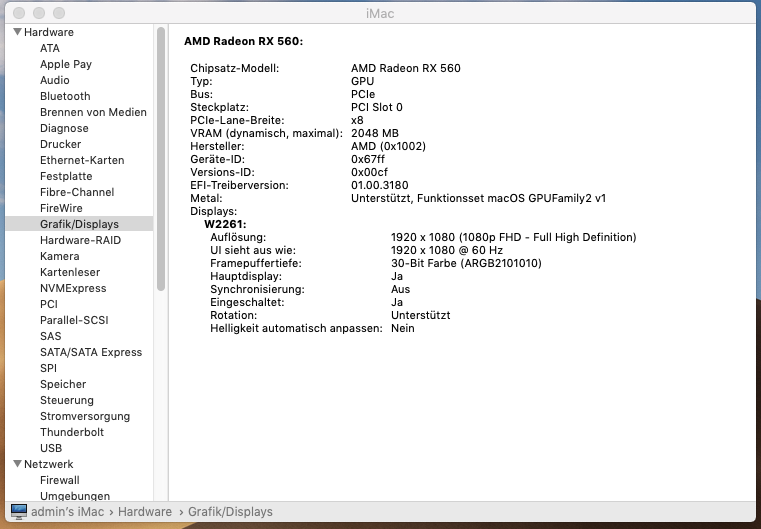Open Fibre-Channel entry
The height and width of the screenshot is (529, 761).
[77, 192]
